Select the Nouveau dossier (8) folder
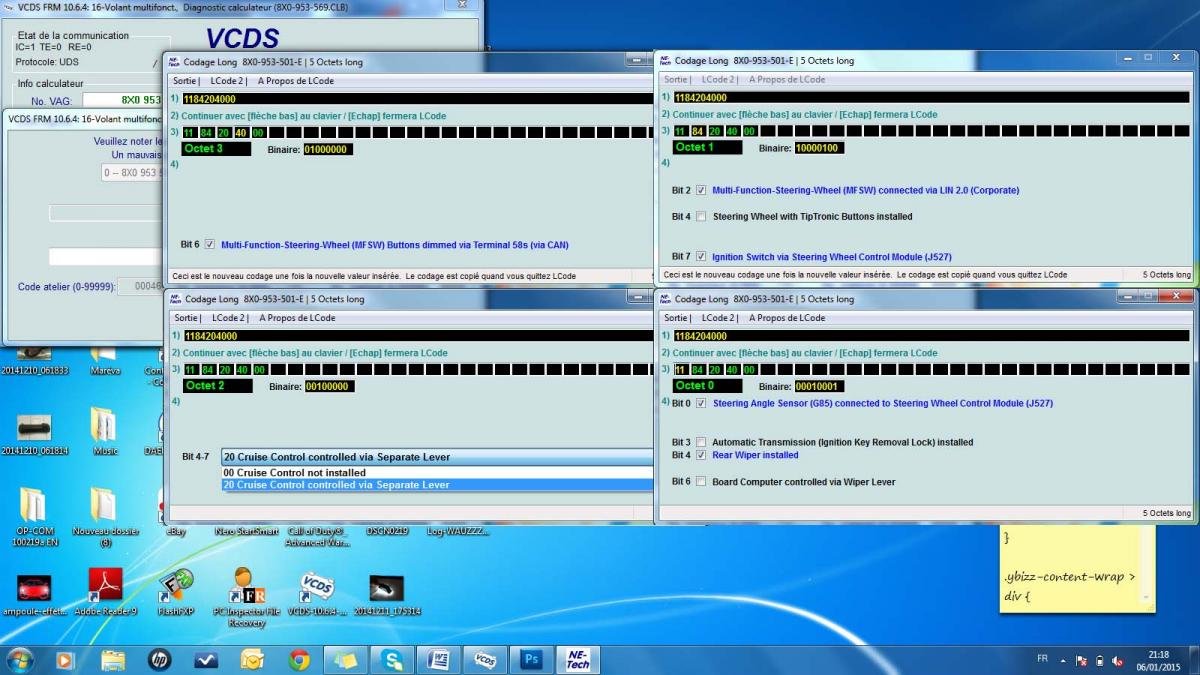The height and width of the screenshot is (675, 1200). point(105,517)
